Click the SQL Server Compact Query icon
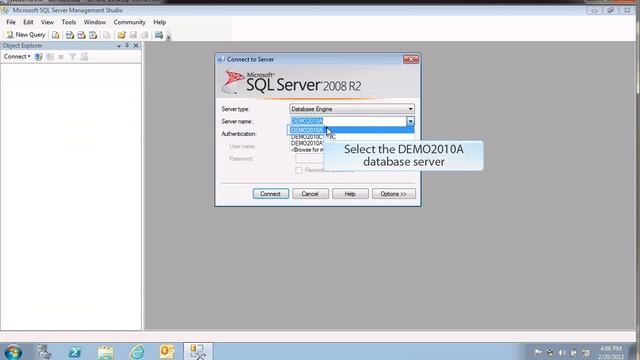 click(x=107, y=35)
